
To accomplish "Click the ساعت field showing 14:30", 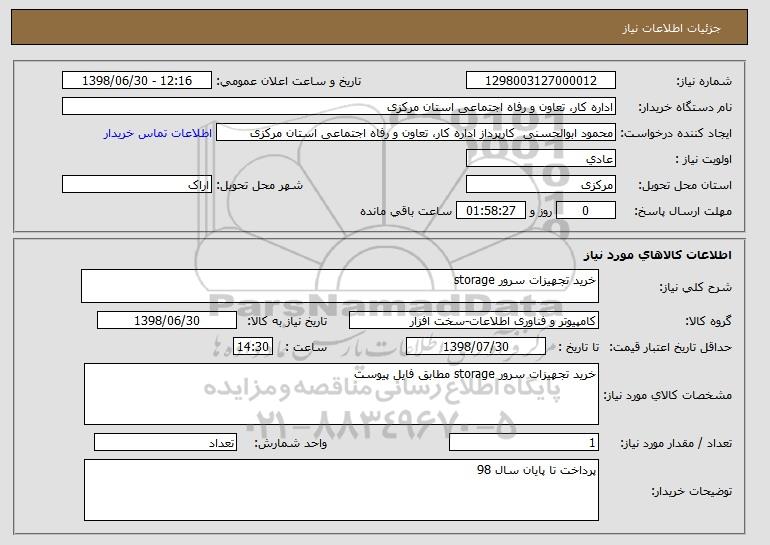I will 253,347.
